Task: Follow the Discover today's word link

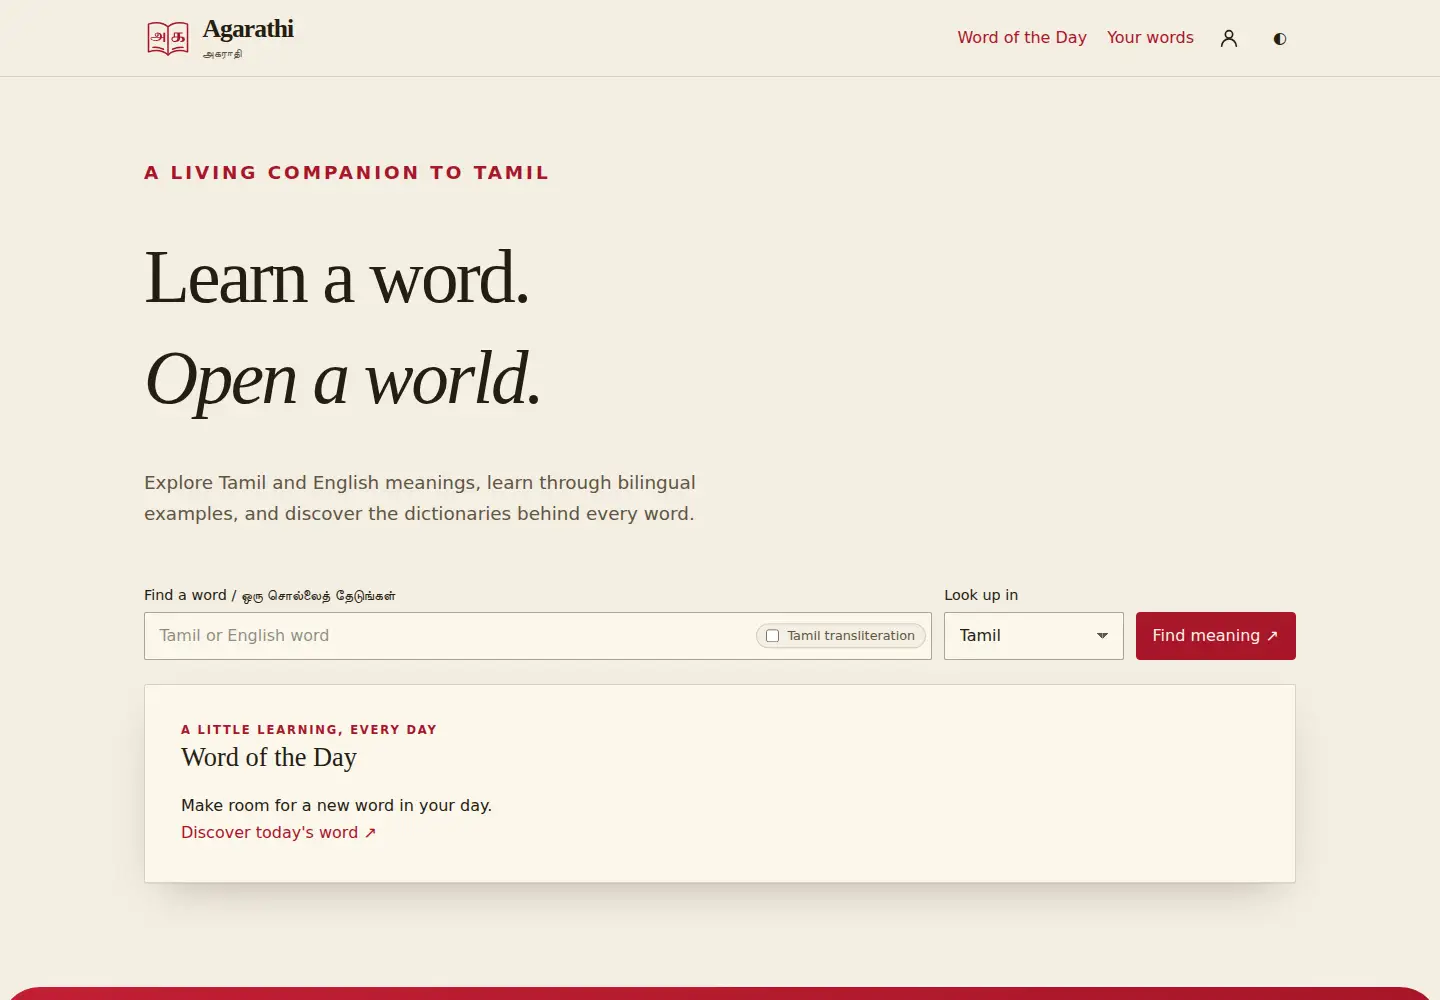Action: [x=279, y=832]
